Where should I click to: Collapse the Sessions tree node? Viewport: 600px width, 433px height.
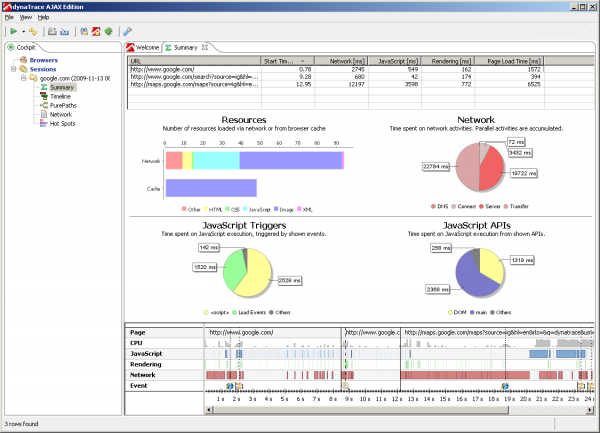[13, 69]
